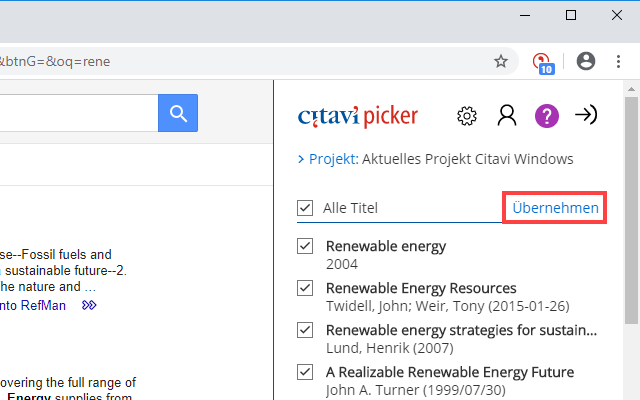Screen dimensions: 640x400
Task: Deselect A Realizable Renewable Energy Future
Action: tap(305, 372)
